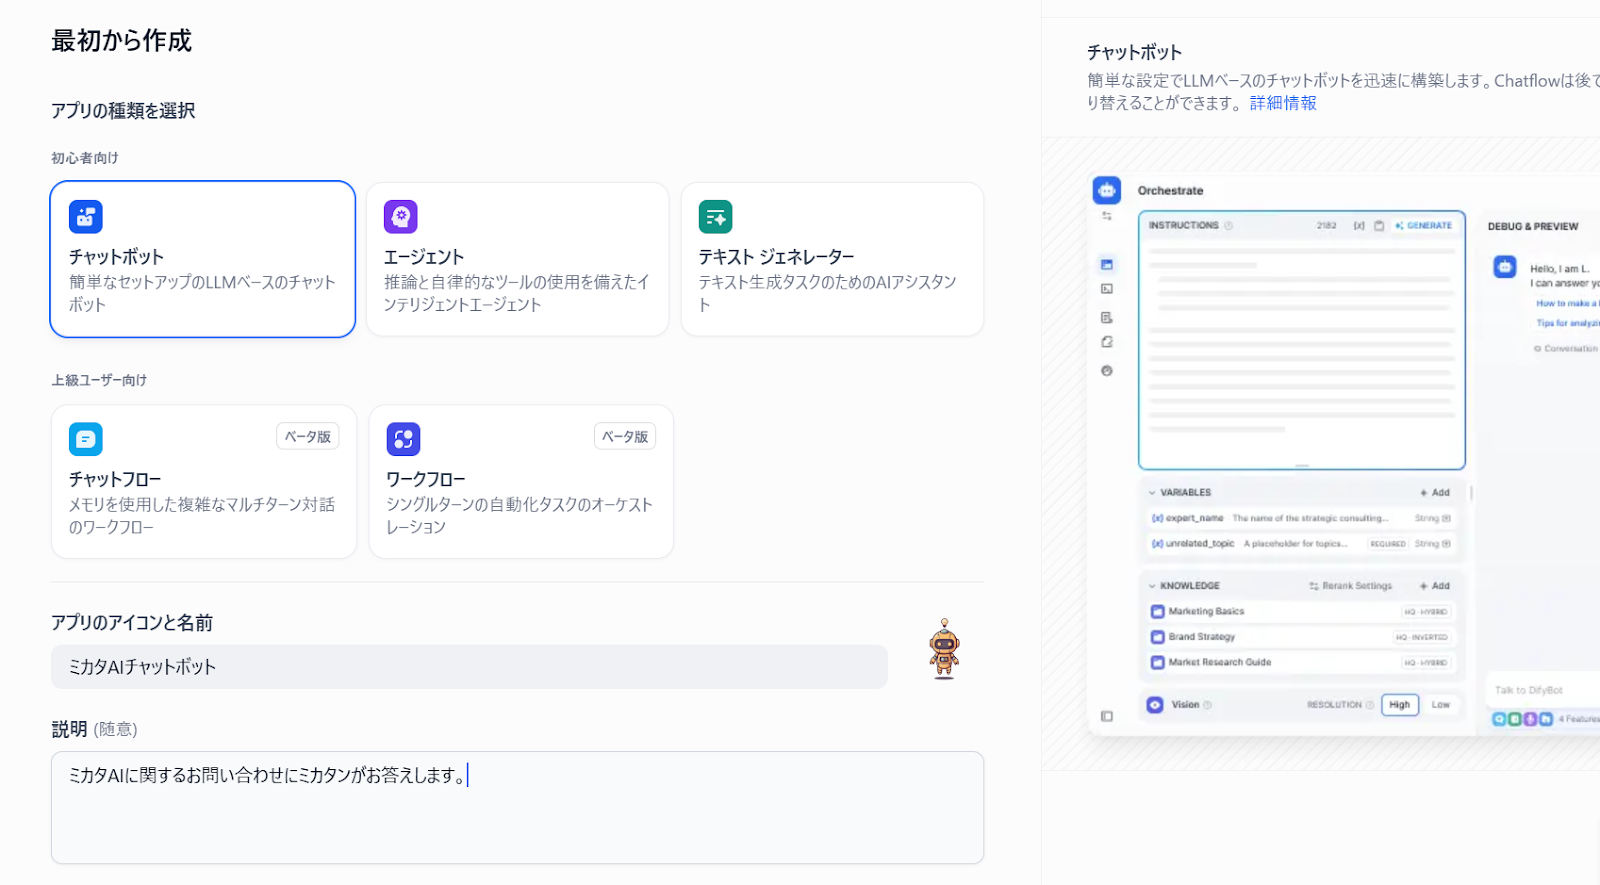Click the ベータ版 badge on ワークフロー
Image resolution: width=1600 pixels, height=885 pixels.
tap(625, 437)
